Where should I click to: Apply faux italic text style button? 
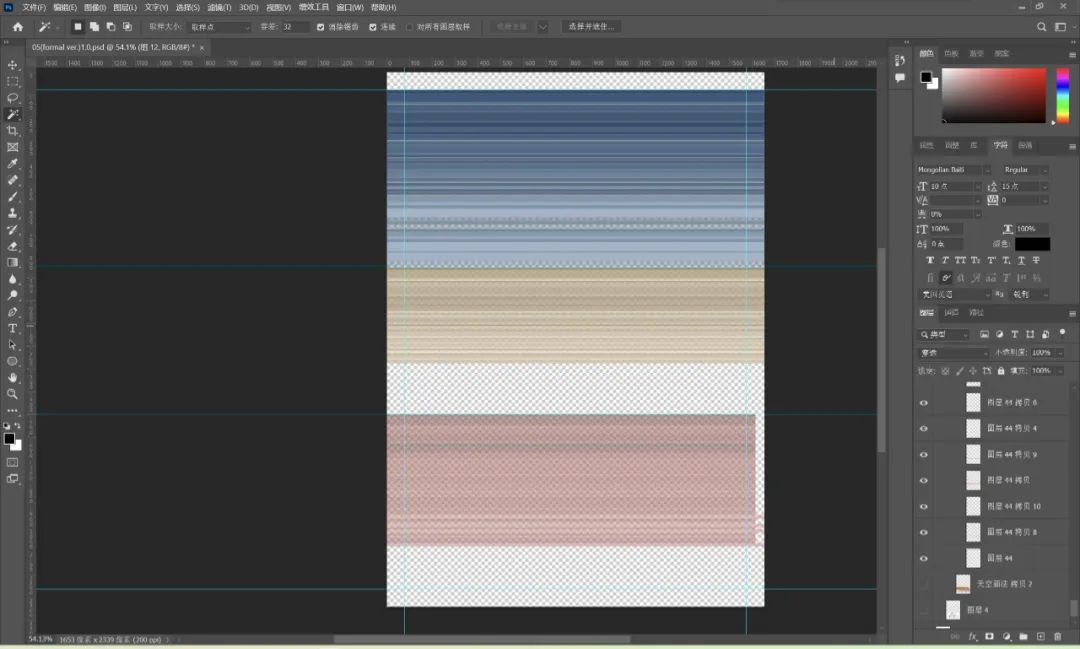945,260
